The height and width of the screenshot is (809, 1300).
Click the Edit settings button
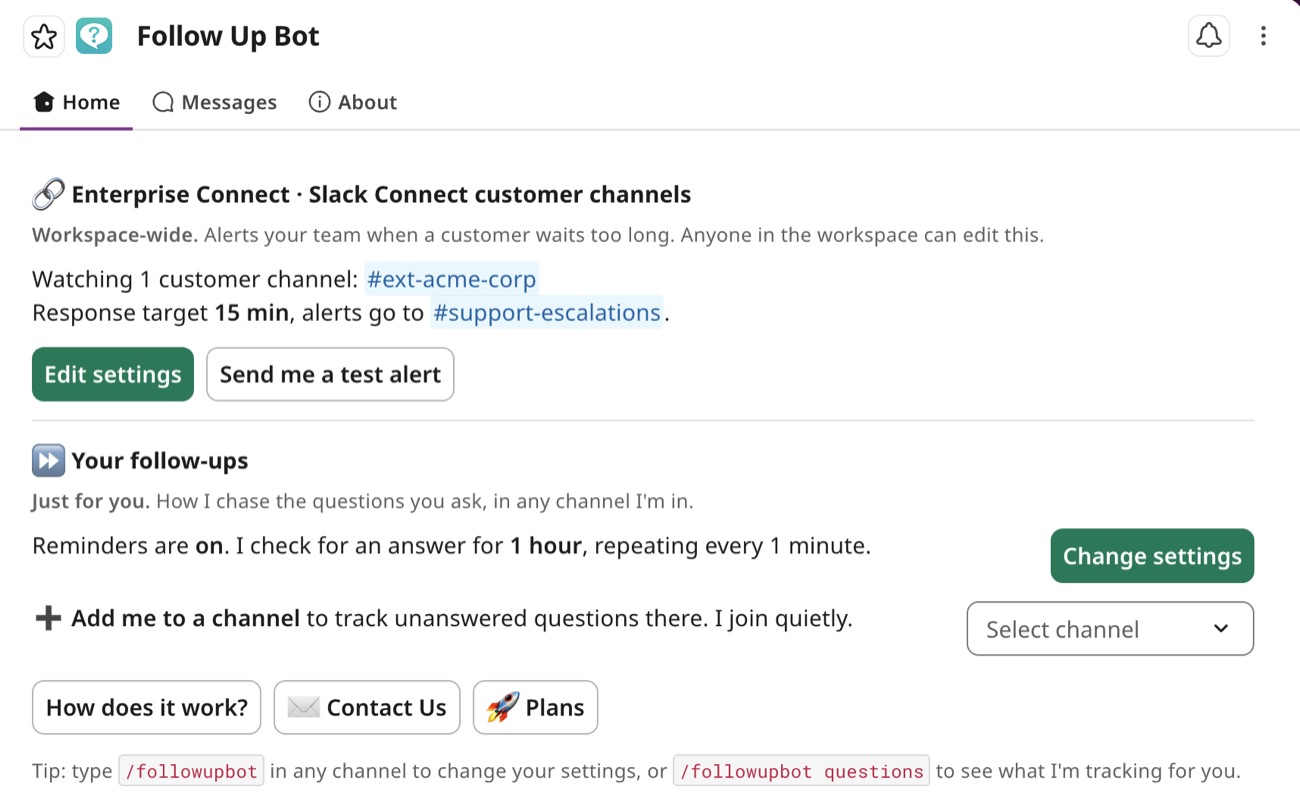(113, 374)
